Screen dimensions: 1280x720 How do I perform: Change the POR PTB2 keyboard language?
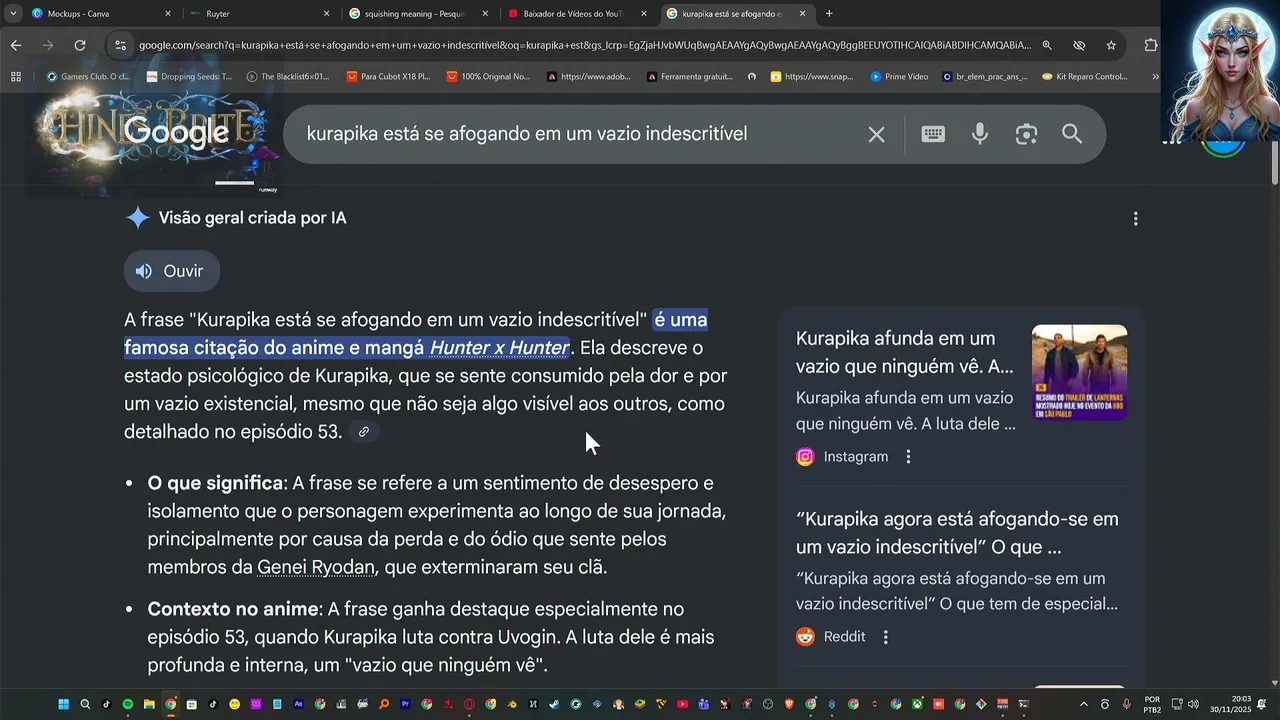click(x=1152, y=704)
